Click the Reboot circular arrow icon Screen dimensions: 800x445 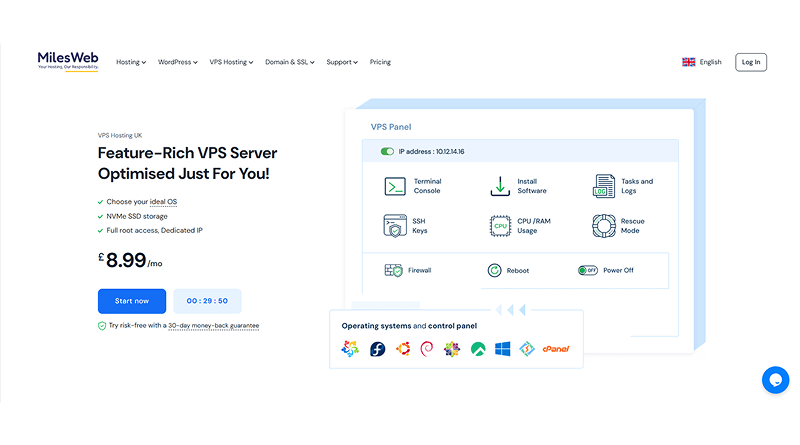pyautogui.click(x=494, y=270)
